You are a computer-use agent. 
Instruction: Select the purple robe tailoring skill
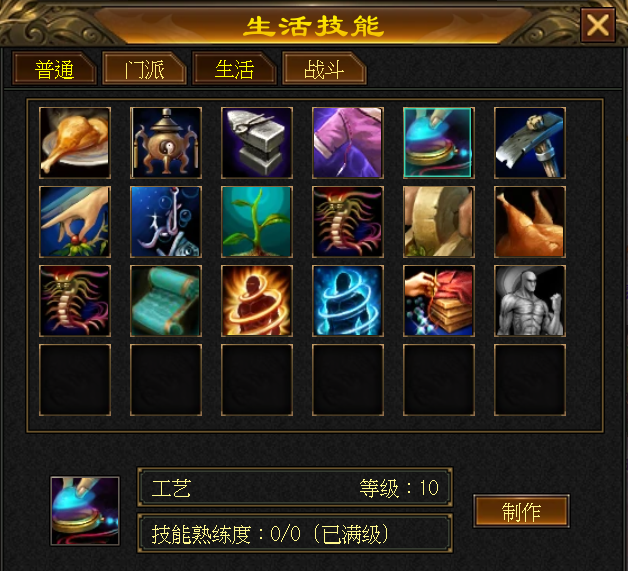(348, 143)
